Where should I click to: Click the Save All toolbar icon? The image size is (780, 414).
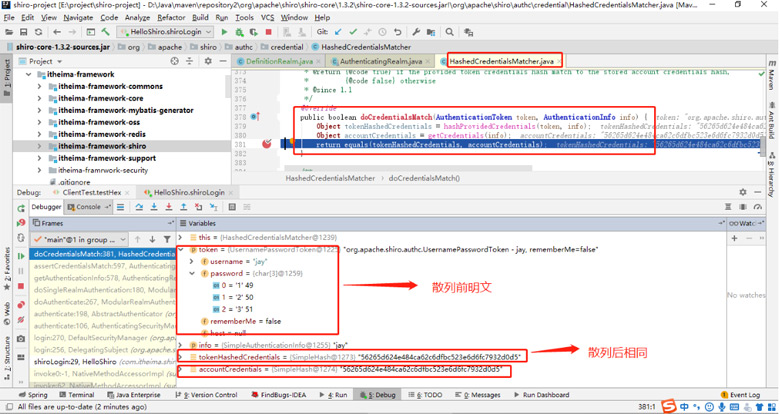coord(23,32)
